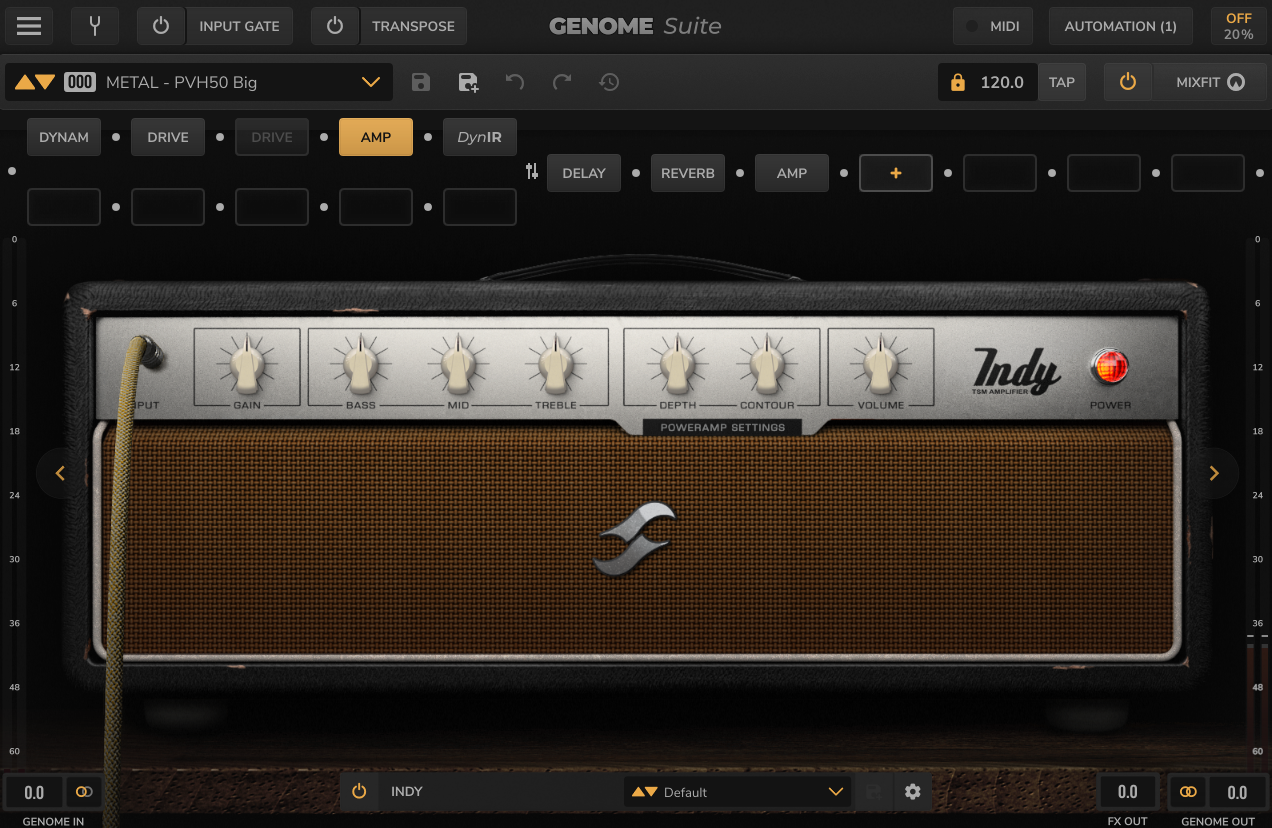Adjust the TREBLE knob
The height and width of the screenshot is (828, 1272).
pos(555,365)
